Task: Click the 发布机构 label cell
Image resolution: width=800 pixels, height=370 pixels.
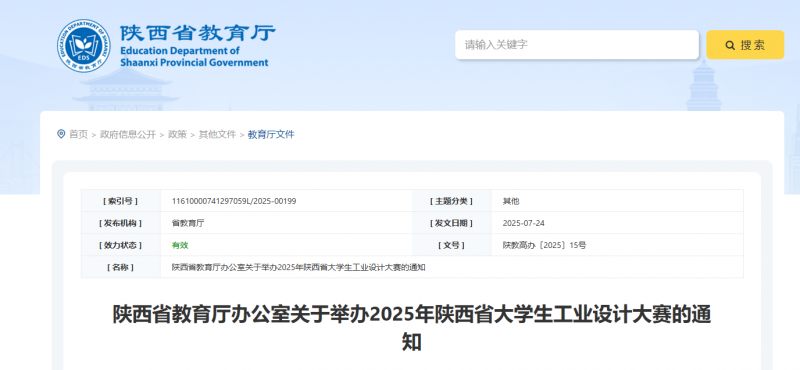Action: [x=121, y=223]
